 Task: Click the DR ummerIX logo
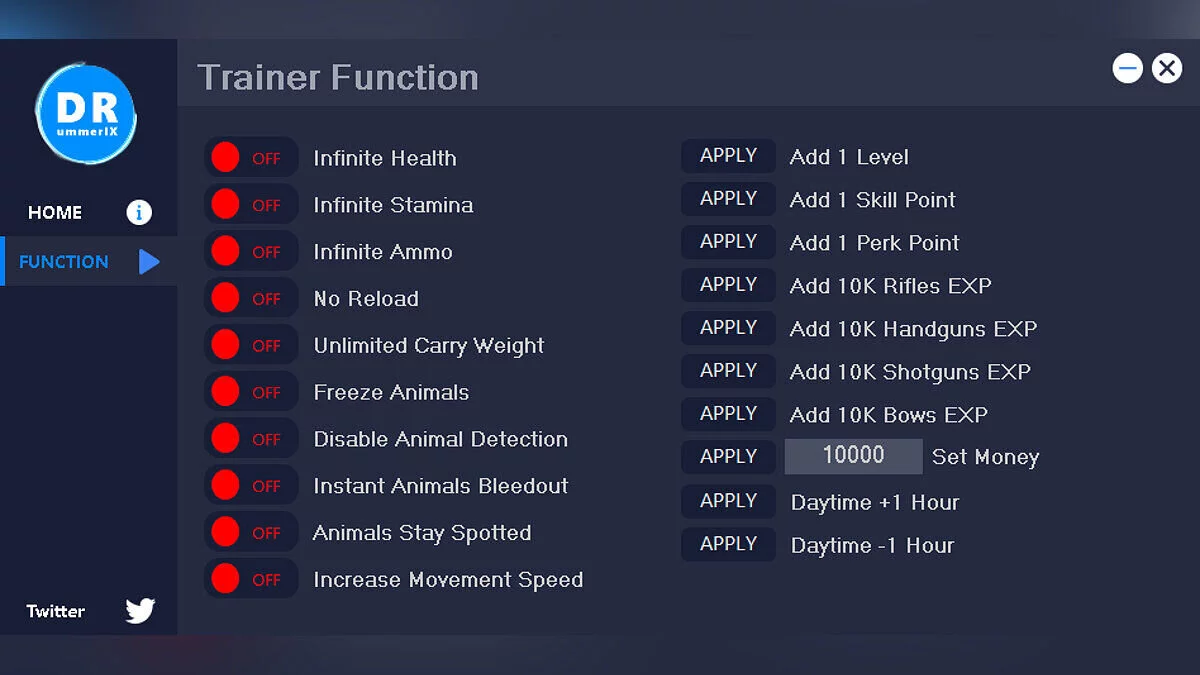(85, 114)
